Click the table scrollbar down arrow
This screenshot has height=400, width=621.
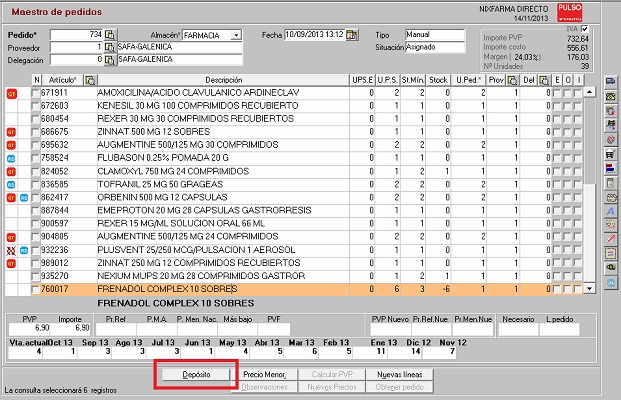[589, 289]
